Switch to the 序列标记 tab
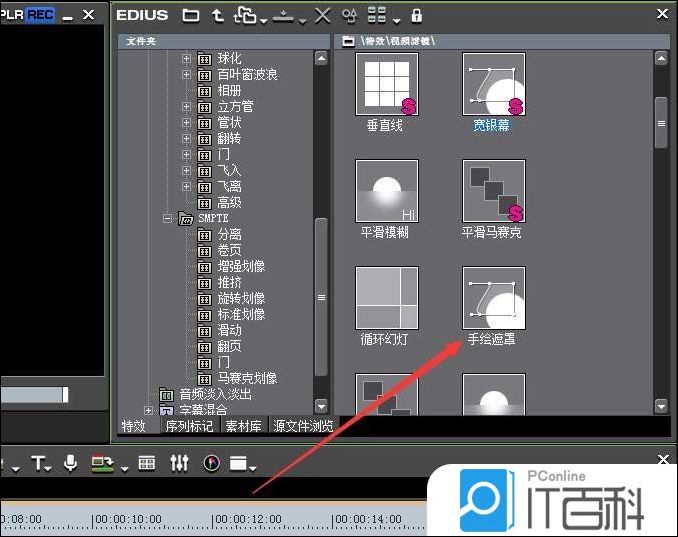Viewport: 678px width, 537px height. 190,426
